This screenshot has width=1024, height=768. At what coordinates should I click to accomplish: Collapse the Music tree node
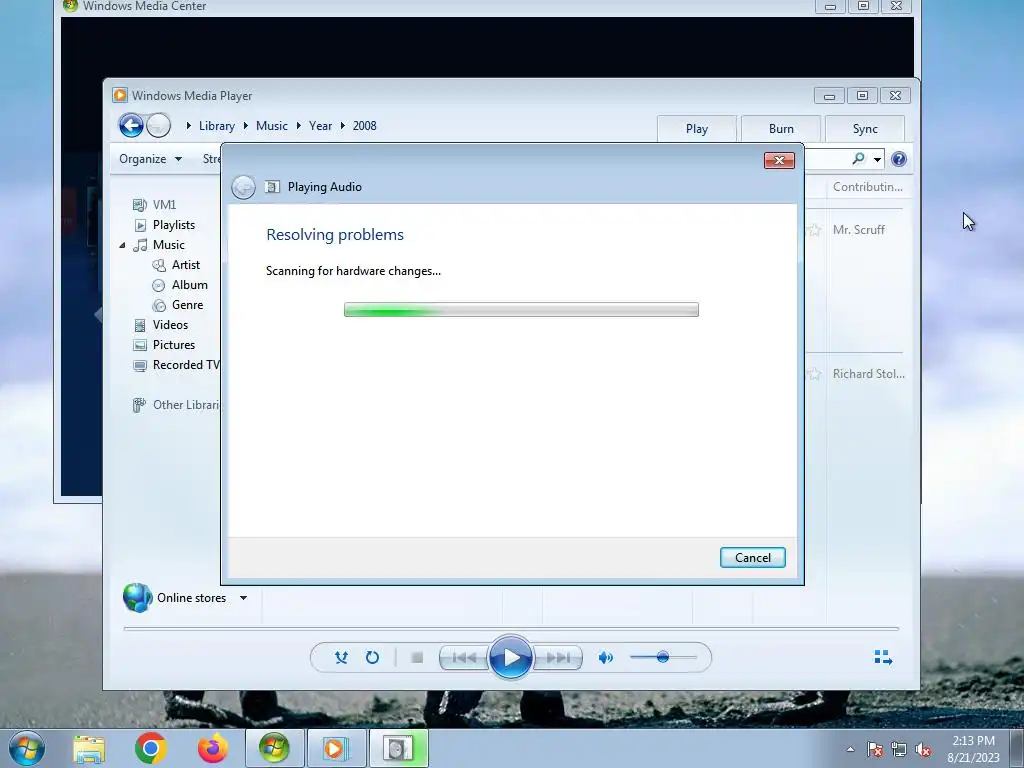pos(123,246)
